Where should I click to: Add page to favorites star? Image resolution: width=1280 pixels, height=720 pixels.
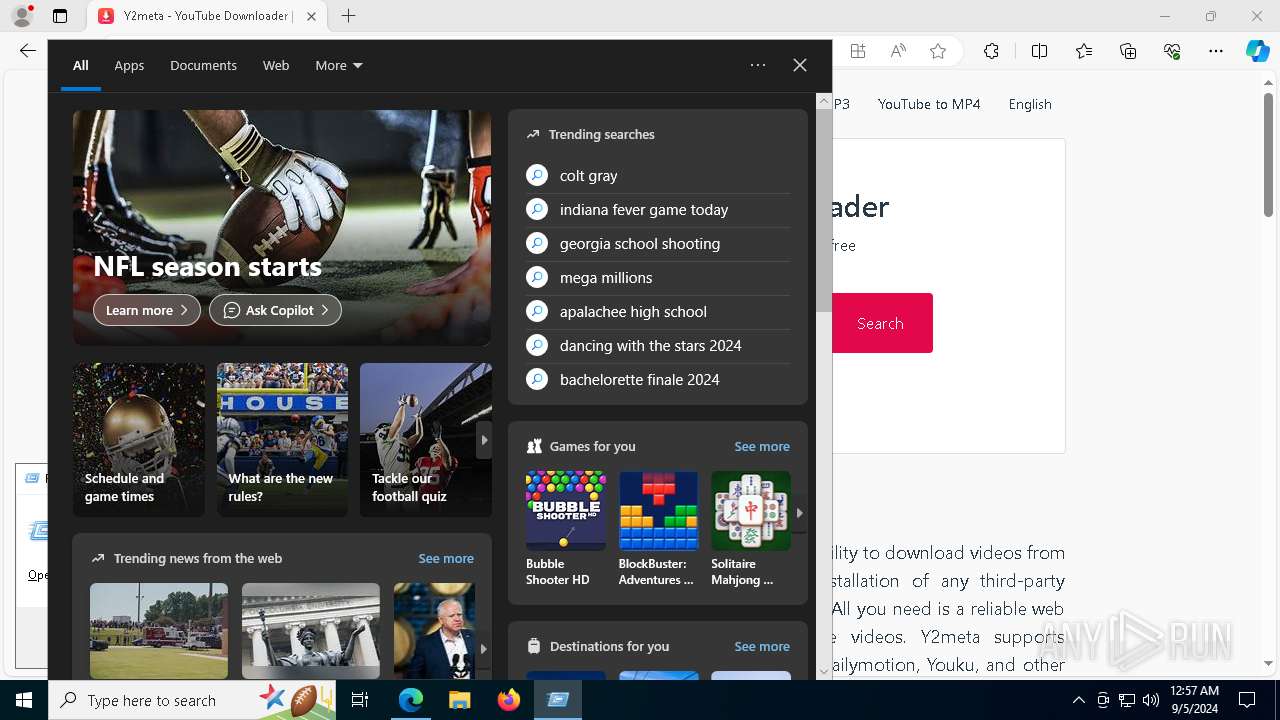coord(938,51)
